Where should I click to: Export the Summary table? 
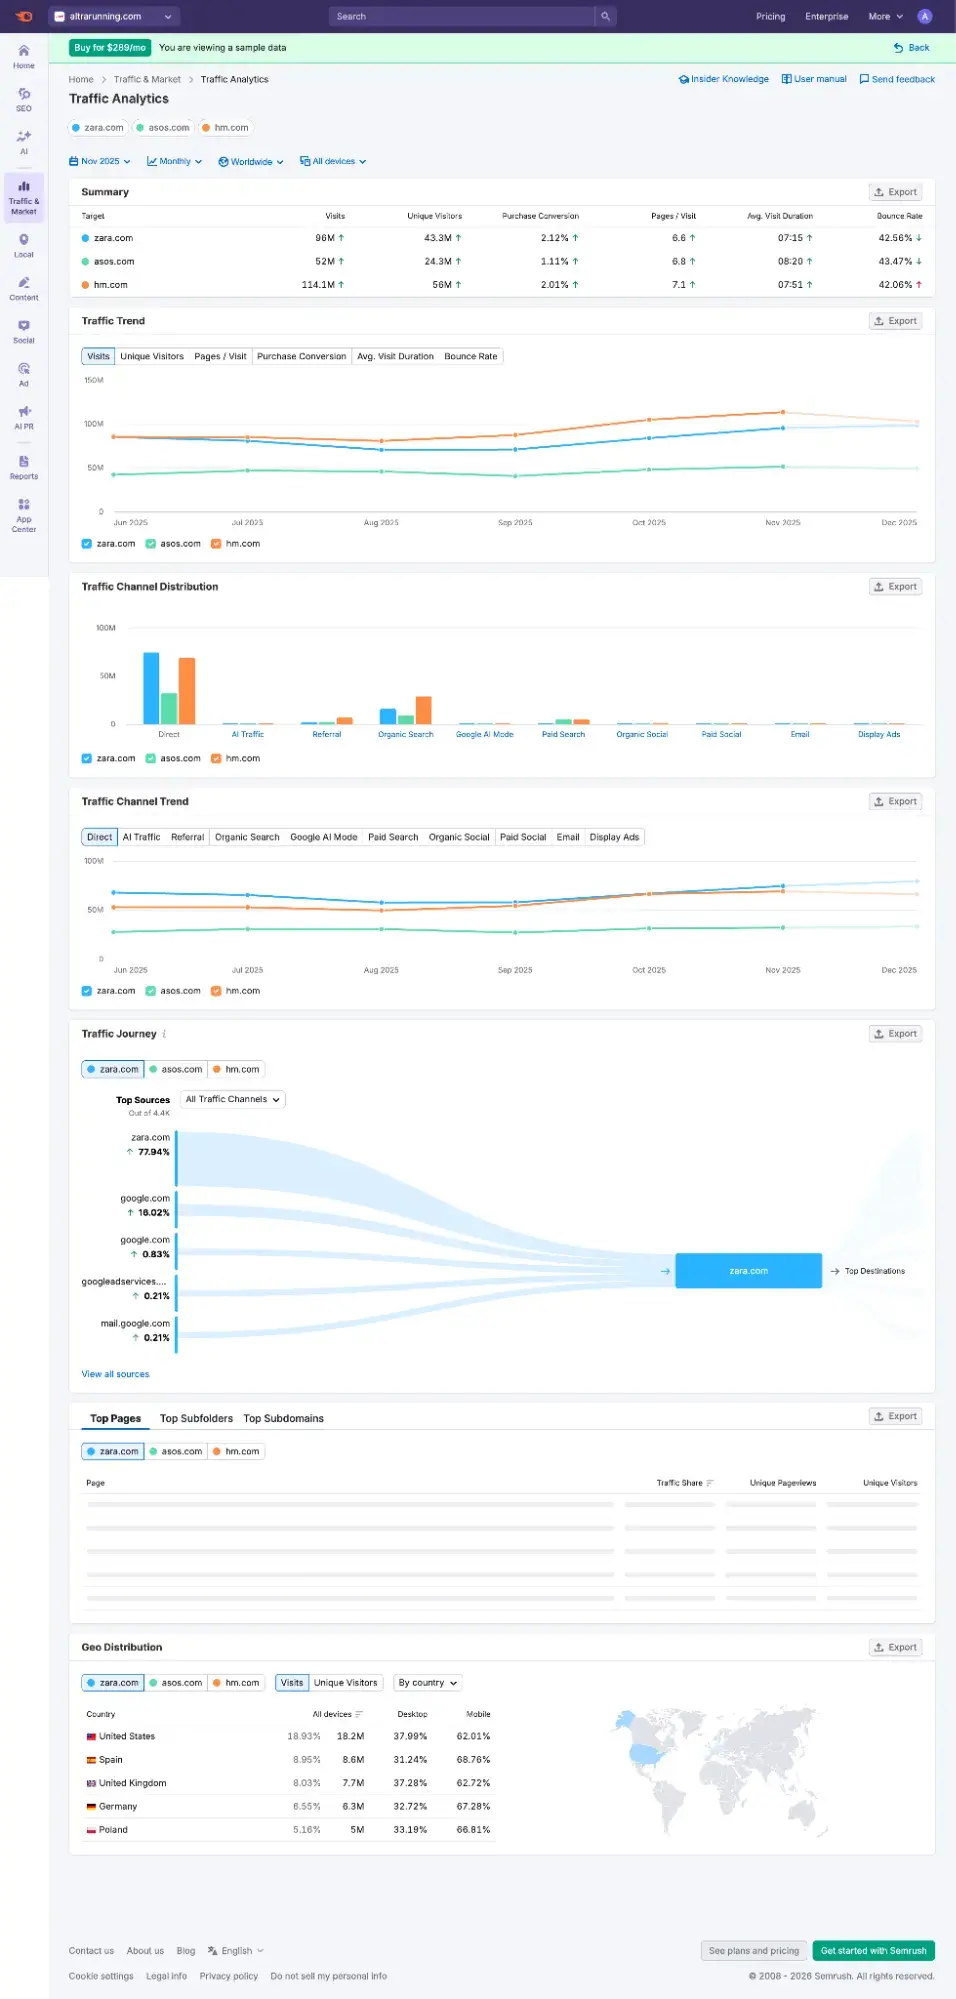(896, 192)
